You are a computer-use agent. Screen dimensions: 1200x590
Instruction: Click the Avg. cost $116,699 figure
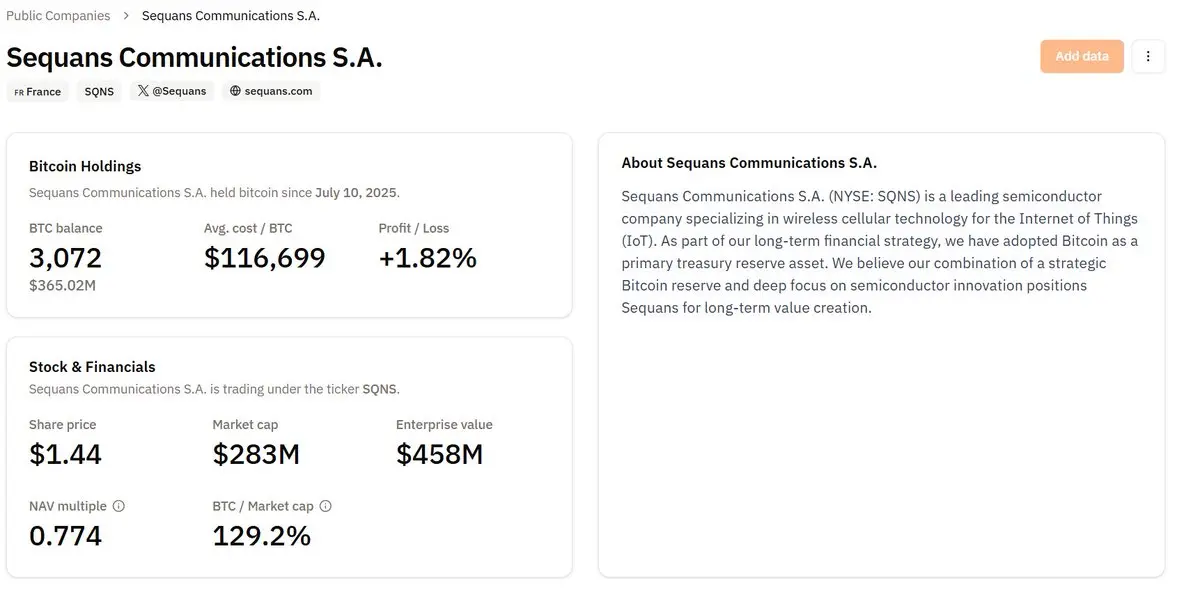(265, 258)
